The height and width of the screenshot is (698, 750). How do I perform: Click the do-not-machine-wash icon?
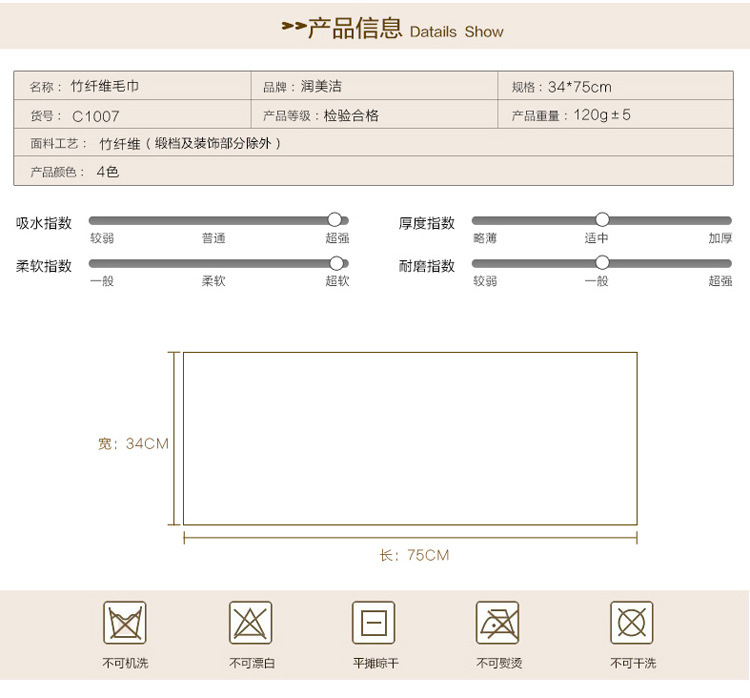[x=125, y=622]
